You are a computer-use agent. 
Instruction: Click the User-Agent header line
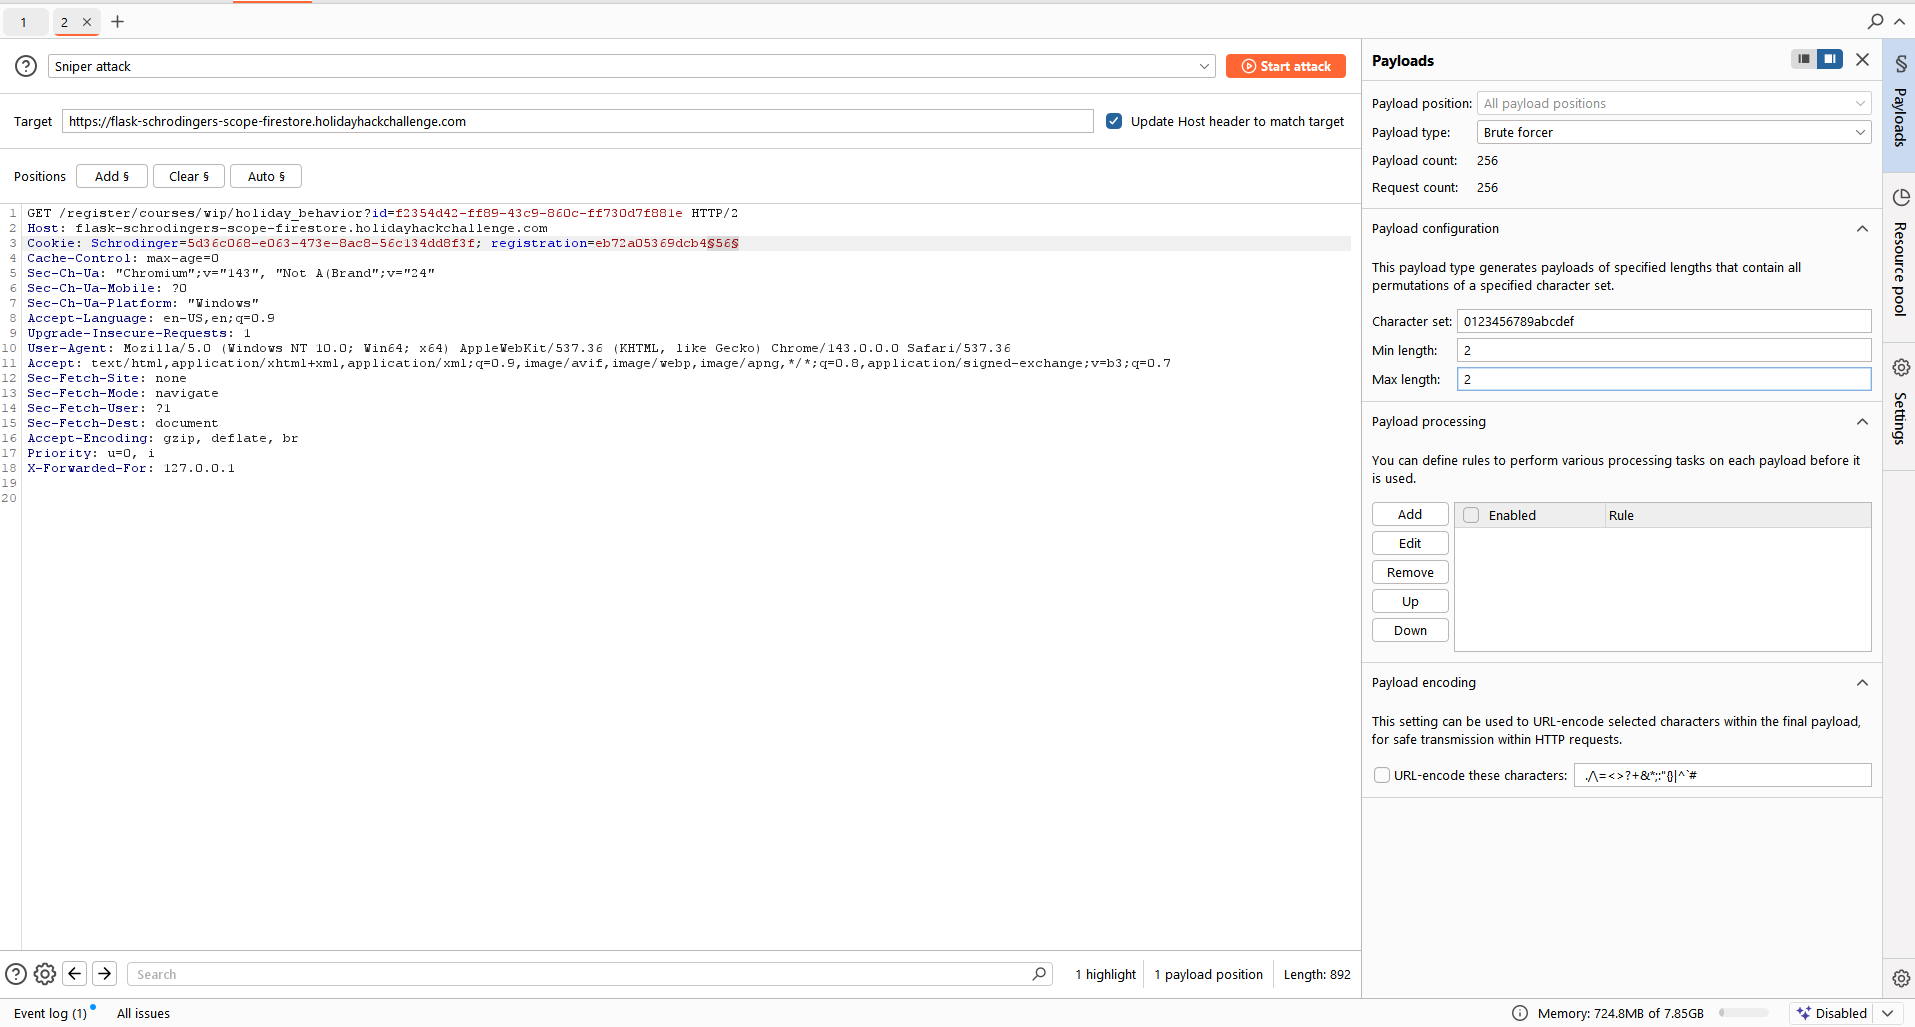519,348
